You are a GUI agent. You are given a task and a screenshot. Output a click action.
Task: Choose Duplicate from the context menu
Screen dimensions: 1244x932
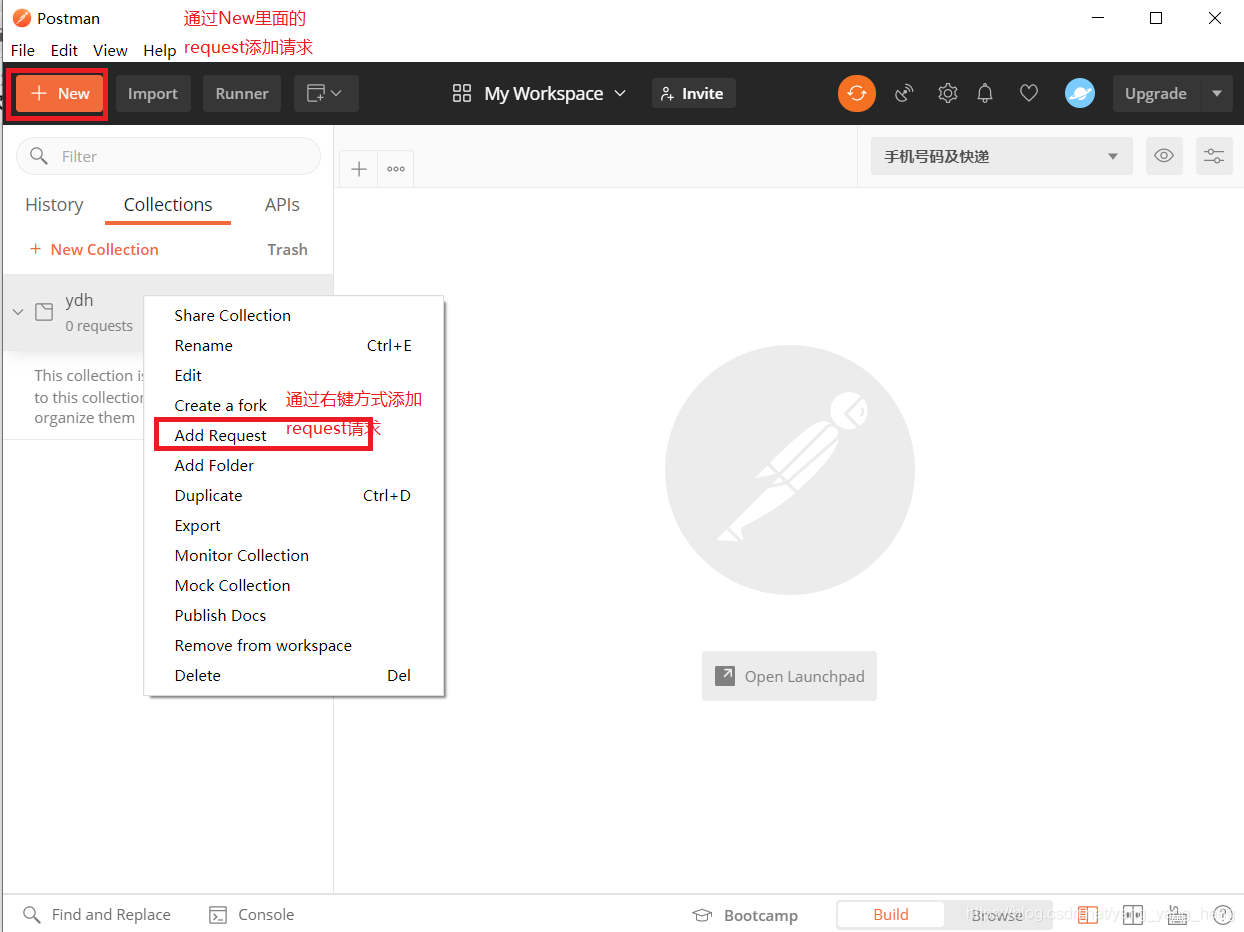(294, 495)
